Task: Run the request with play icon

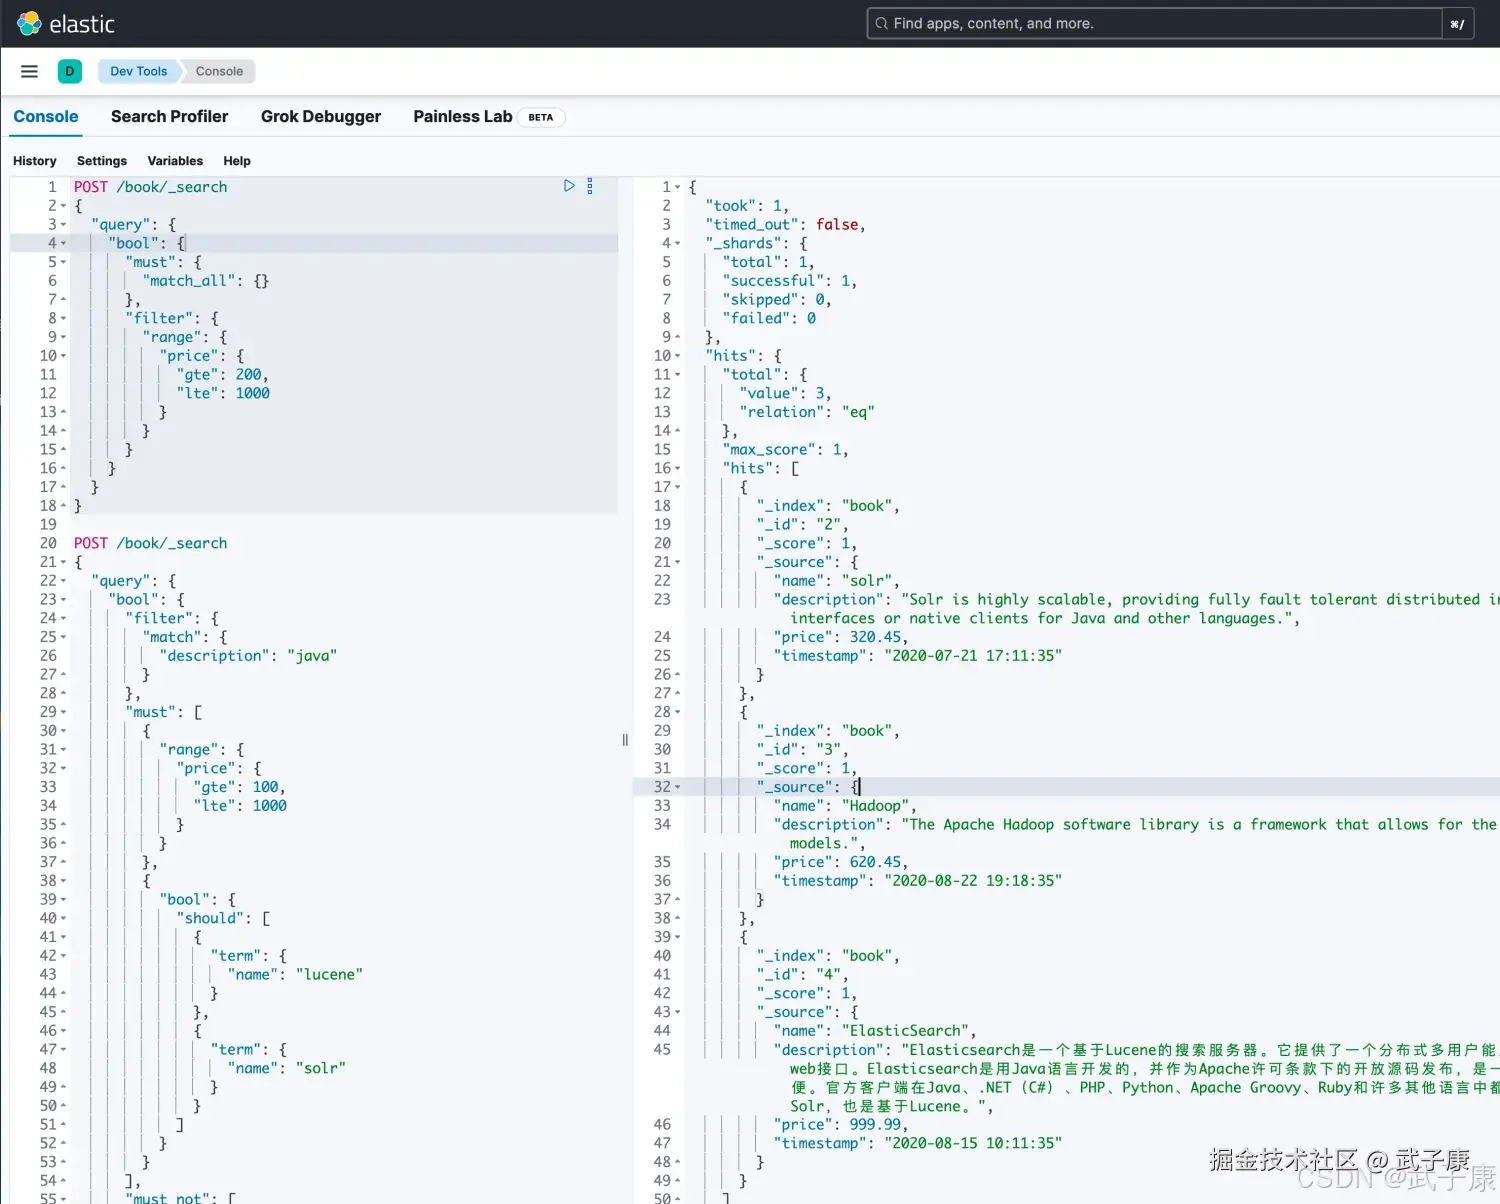Action: (x=569, y=186)
